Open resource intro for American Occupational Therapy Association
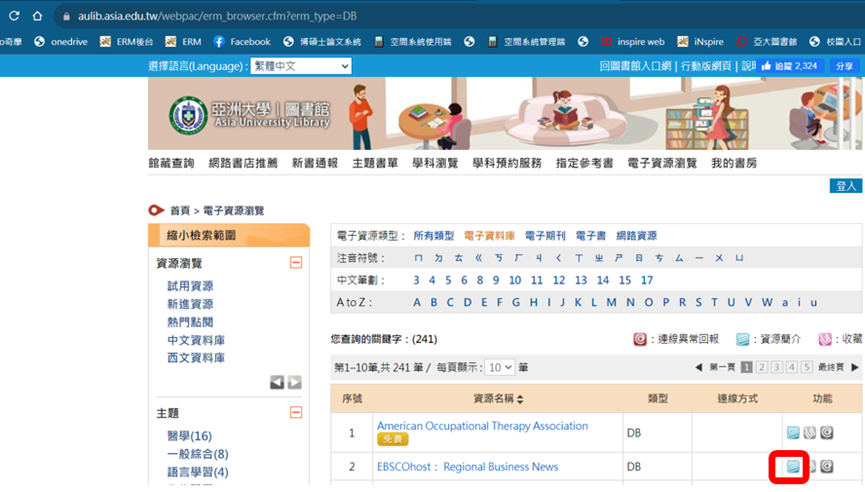 [x=793, y=432]
